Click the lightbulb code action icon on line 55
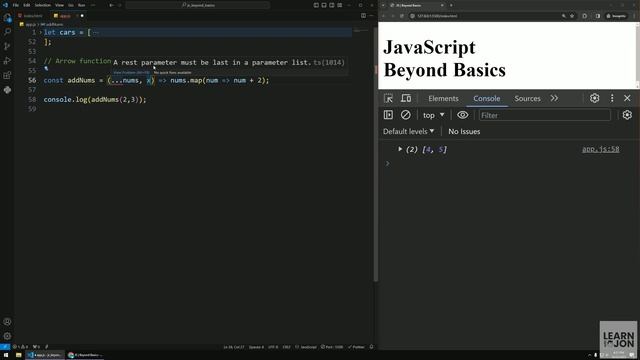This screenshot has height=360, width=640. click(46, 69)
